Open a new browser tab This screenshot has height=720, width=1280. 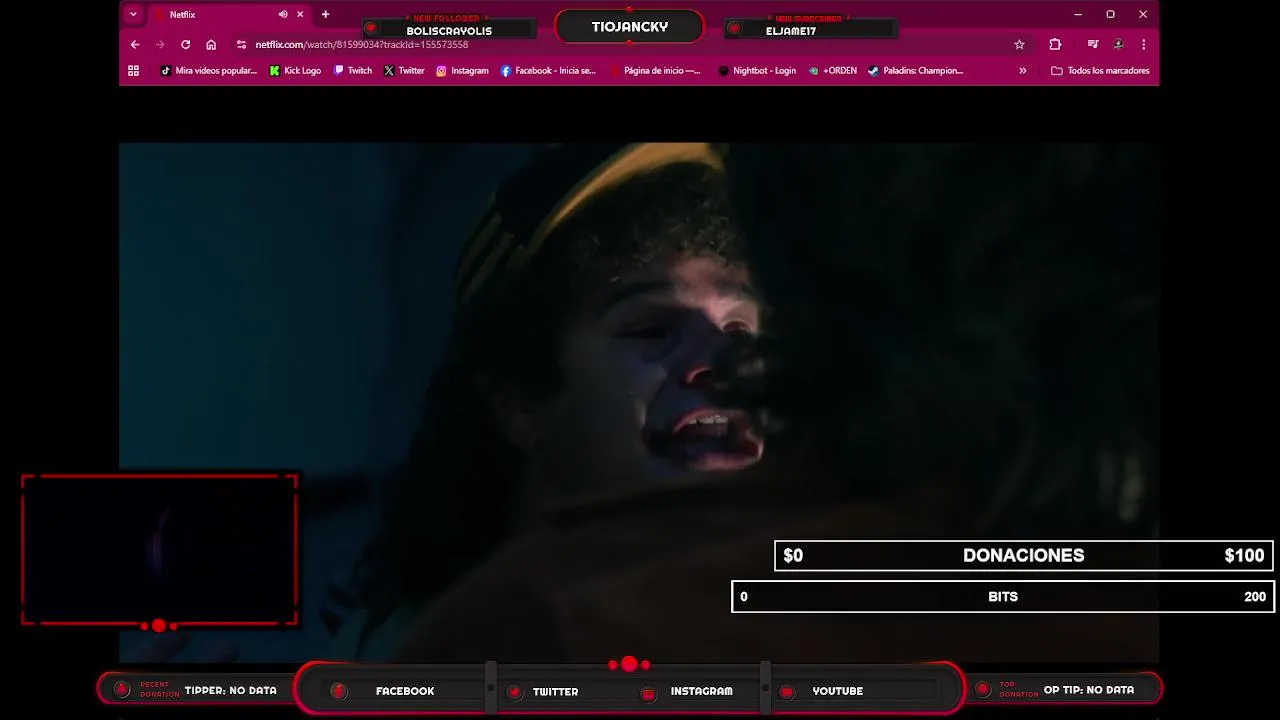click(325, 15)
